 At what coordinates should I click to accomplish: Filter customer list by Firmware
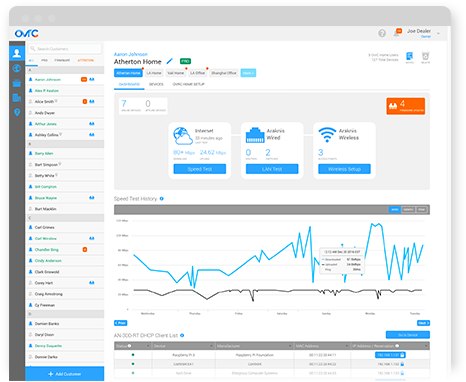[x=62, y=60]
